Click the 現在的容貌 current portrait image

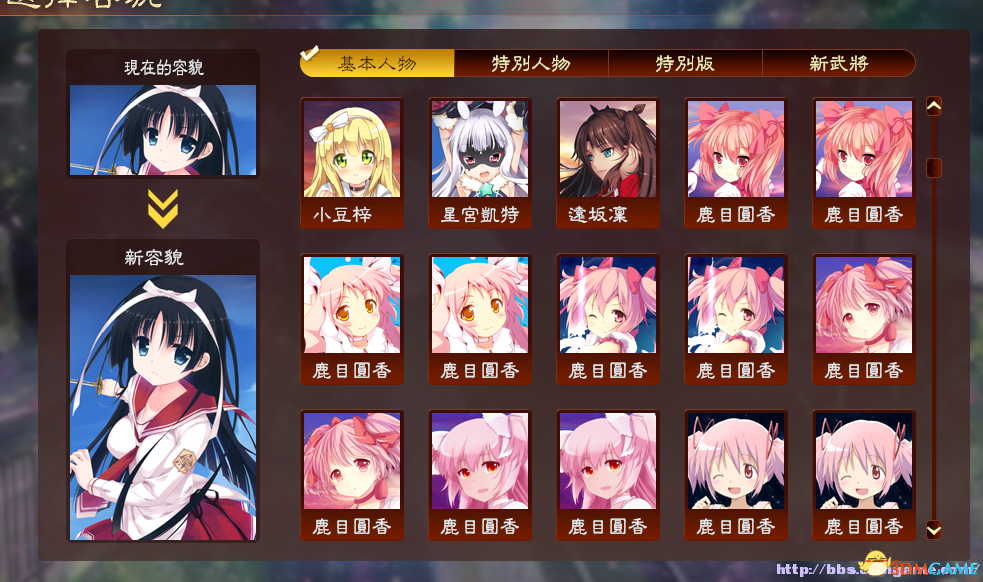[x=163, y=130]
